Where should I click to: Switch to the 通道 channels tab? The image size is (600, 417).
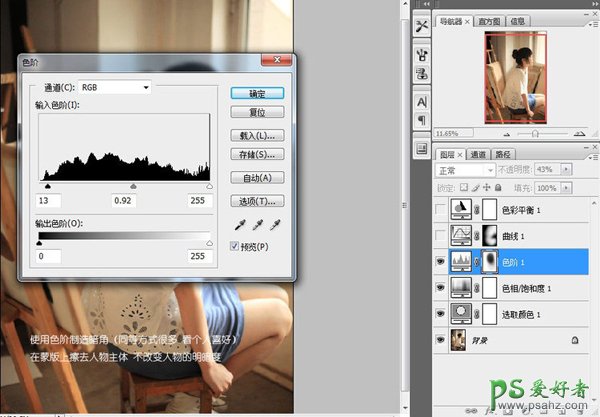coord(479,154)
